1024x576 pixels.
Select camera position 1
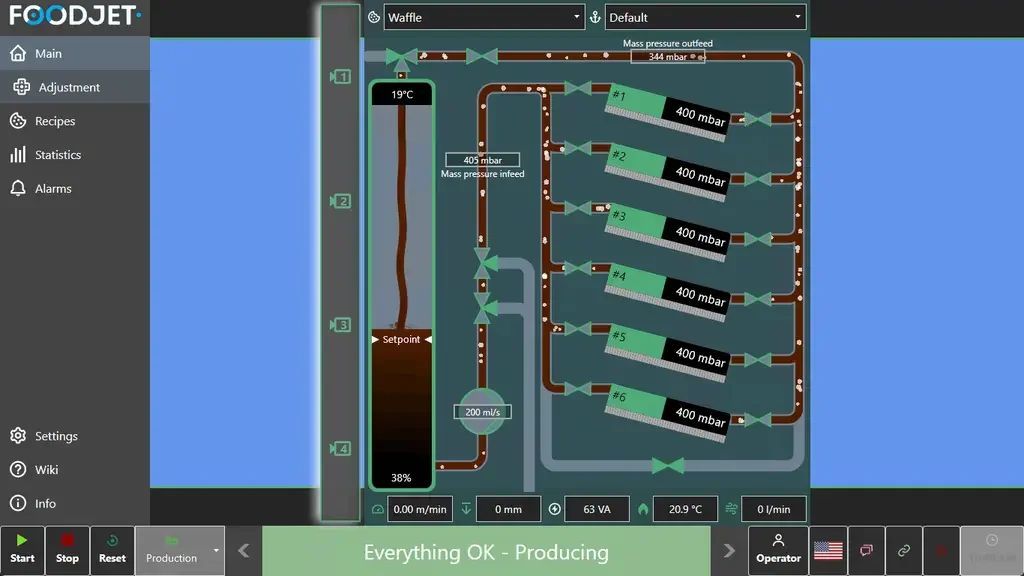[341, 77]
